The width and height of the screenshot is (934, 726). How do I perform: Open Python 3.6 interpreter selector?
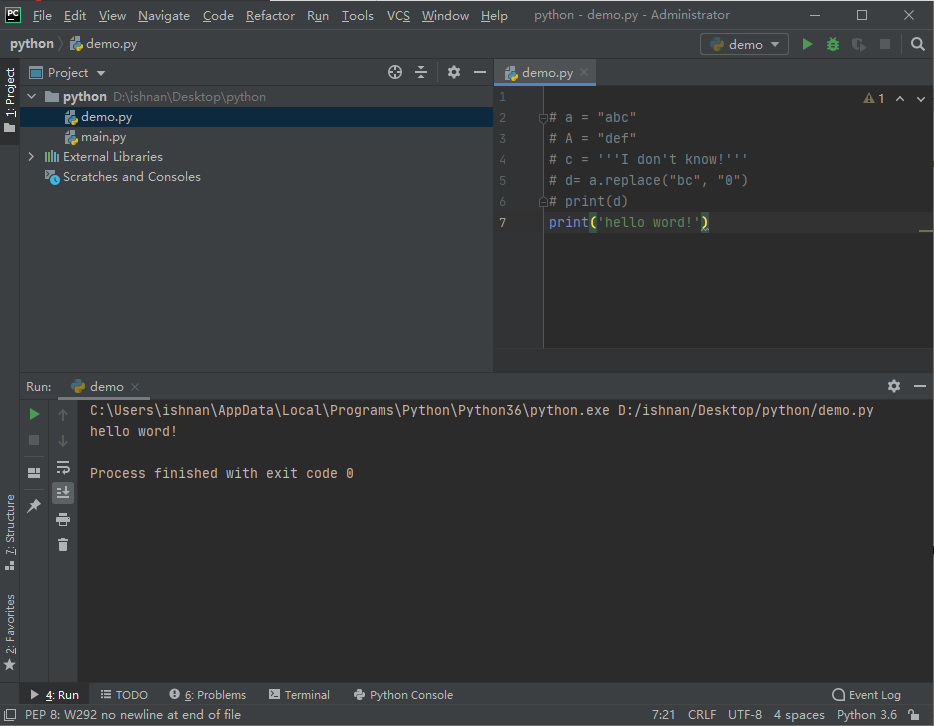(866, 714)
